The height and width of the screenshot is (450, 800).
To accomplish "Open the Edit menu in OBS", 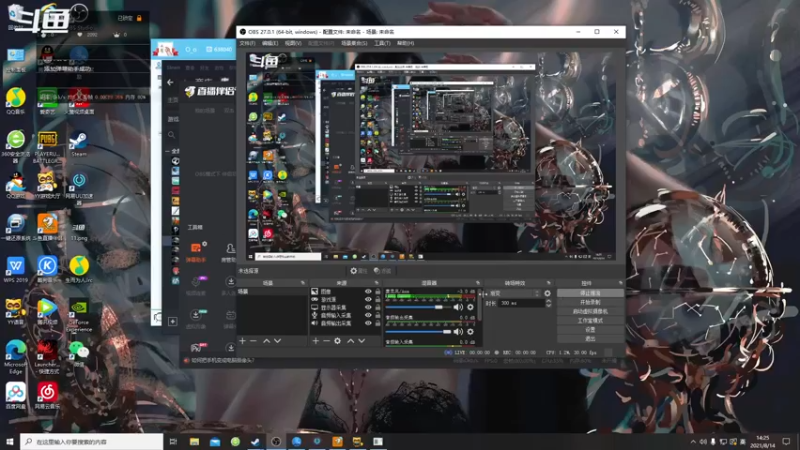I will pos(270,43).
